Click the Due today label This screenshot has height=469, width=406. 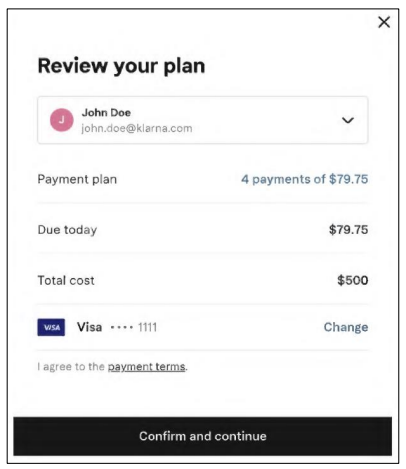[67, 230]
